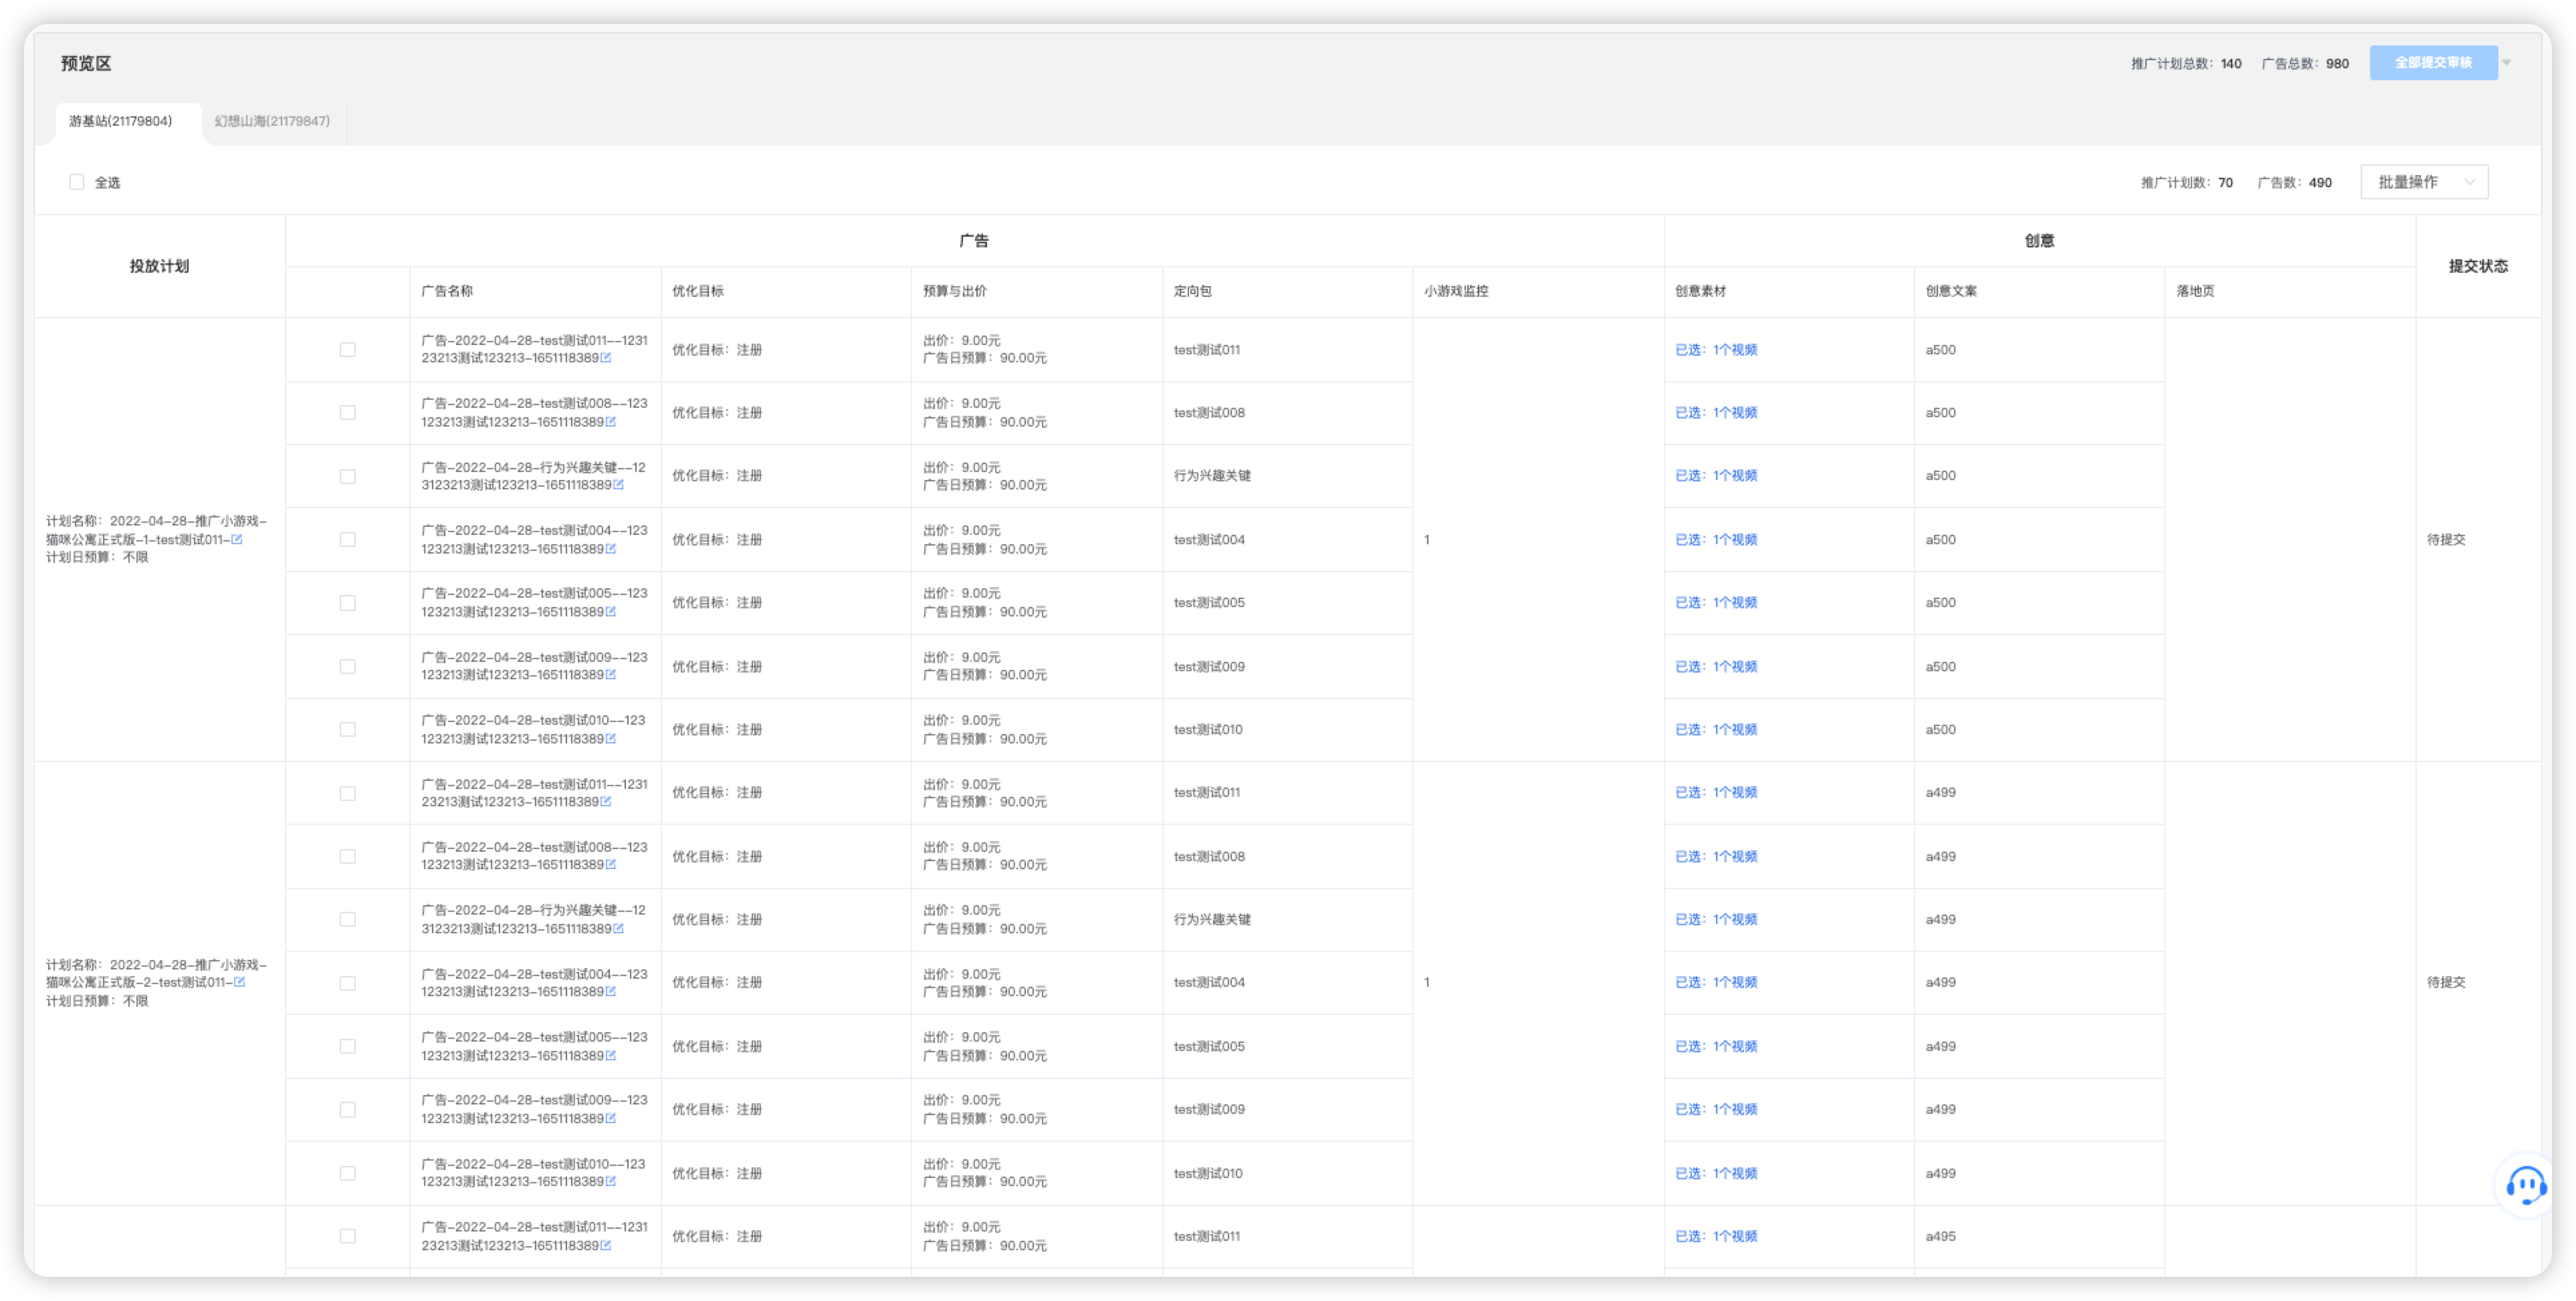Tick checkbox for first plan's test测试008 ad
Image resolution: width=2576 pixels, height=1301 pixels.
(x=347, y=413)
